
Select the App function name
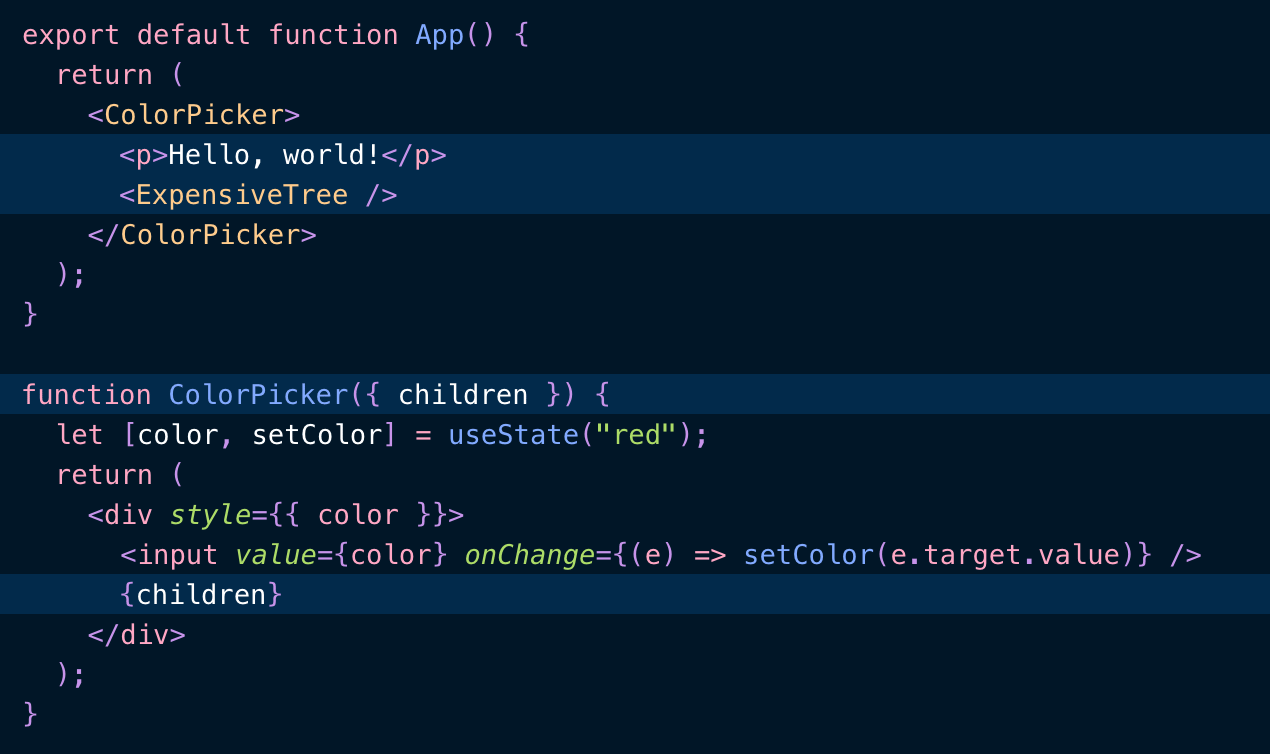pos(439,35)
